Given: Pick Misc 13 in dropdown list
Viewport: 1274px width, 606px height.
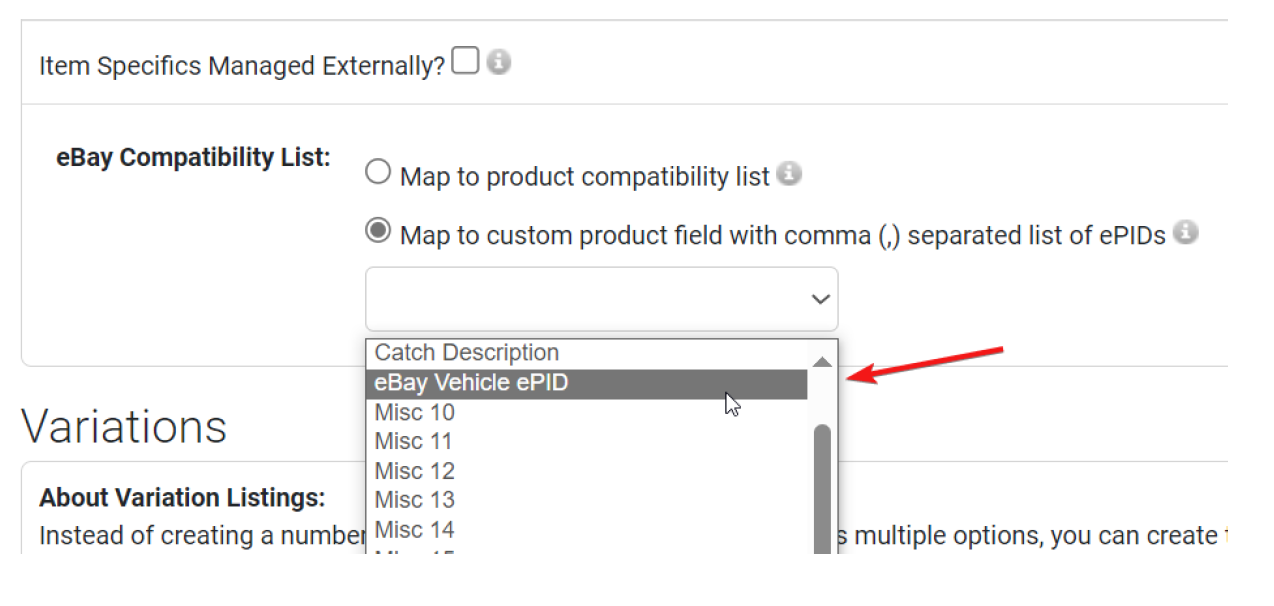Looking at the screenshot, I should [x=587, y=500].
